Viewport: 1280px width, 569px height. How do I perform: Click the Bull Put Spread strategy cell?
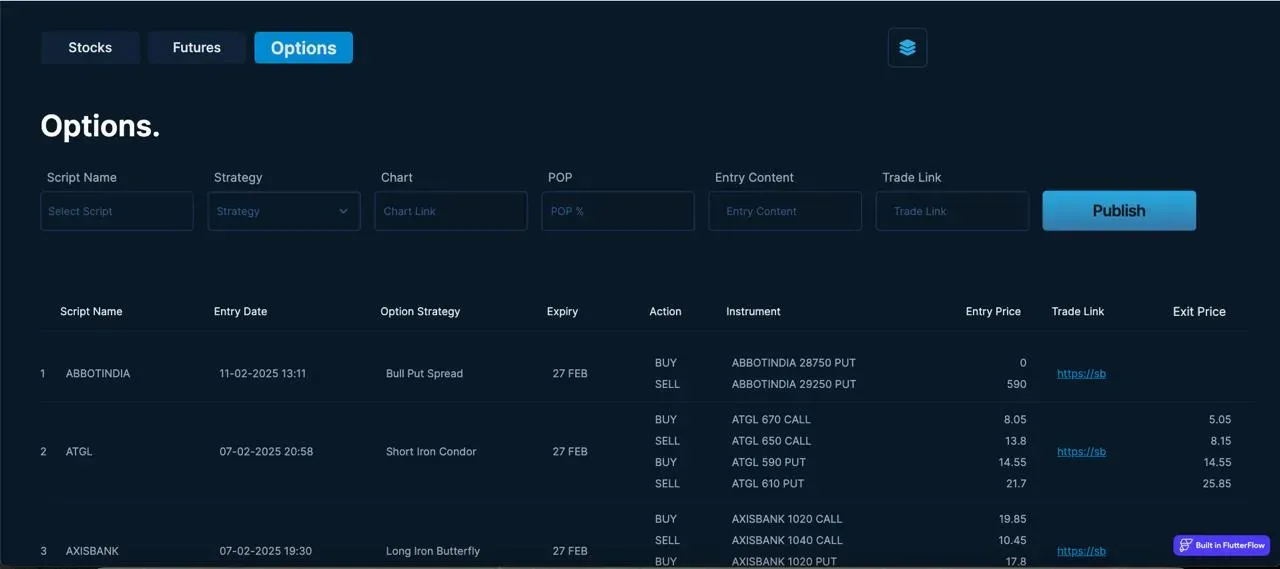424,373
